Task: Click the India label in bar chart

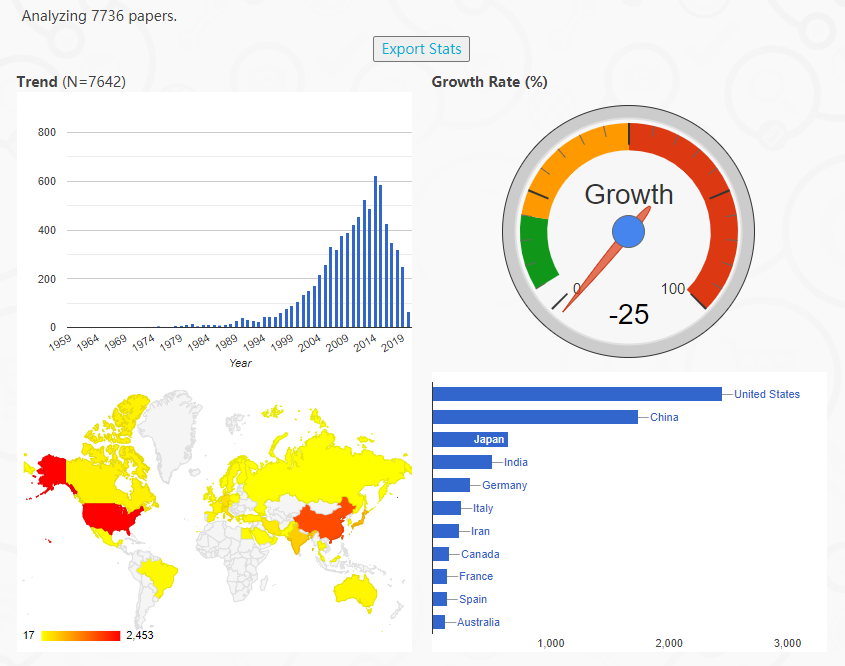Action: click(x=516, y=462)
